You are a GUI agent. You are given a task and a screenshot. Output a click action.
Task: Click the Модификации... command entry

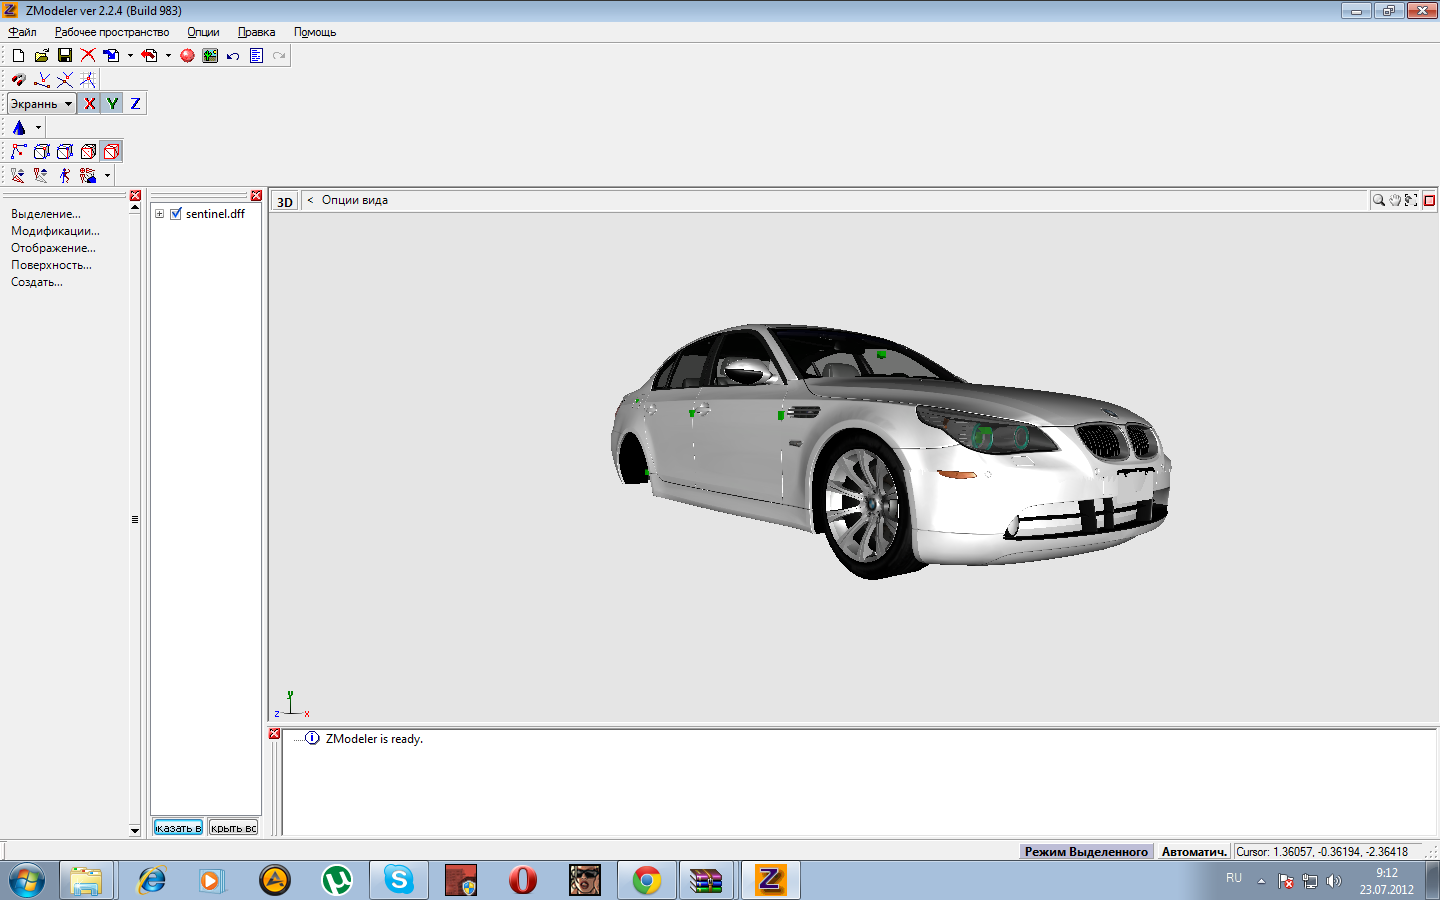[55, 231]
